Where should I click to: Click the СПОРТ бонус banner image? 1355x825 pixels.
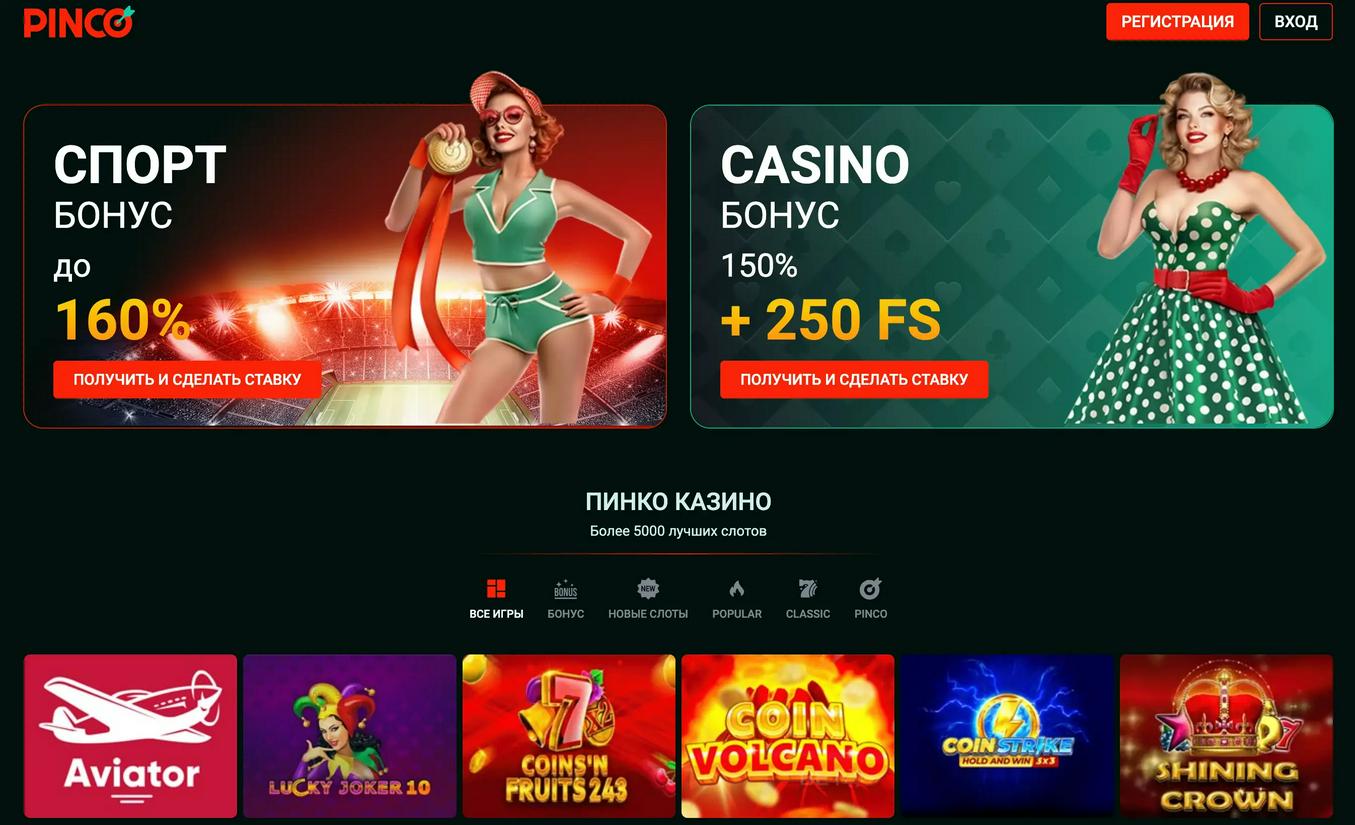pos(345,266)
